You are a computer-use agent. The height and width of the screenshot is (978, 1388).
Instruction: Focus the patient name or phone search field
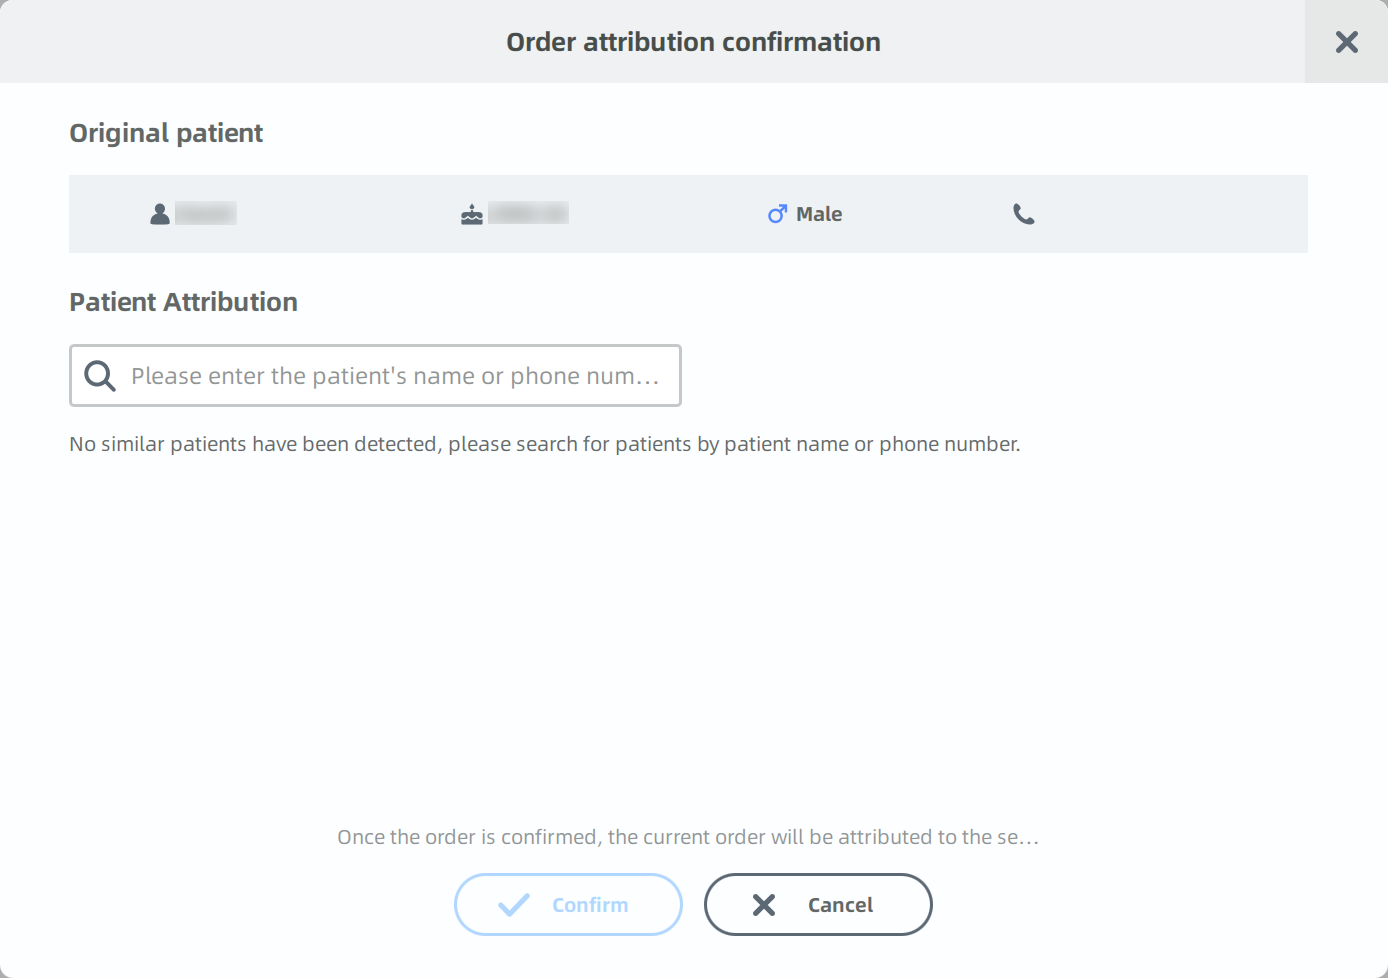pyautogui.click(x=375, y=376)
